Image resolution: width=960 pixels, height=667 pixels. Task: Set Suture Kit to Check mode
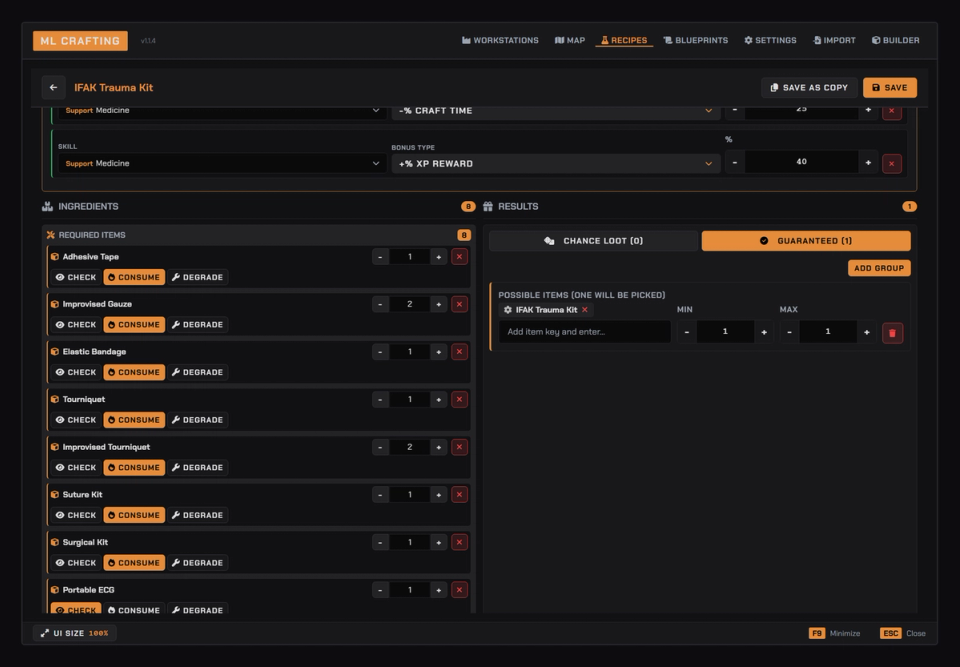(76, 515)
